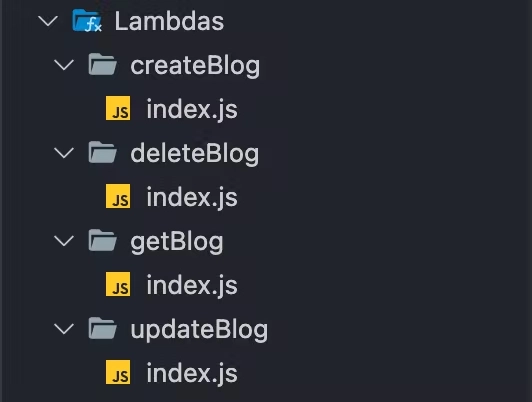532x402 pixels.
Task: Click the JS icon under updateBlog
Action: [118, 372]
